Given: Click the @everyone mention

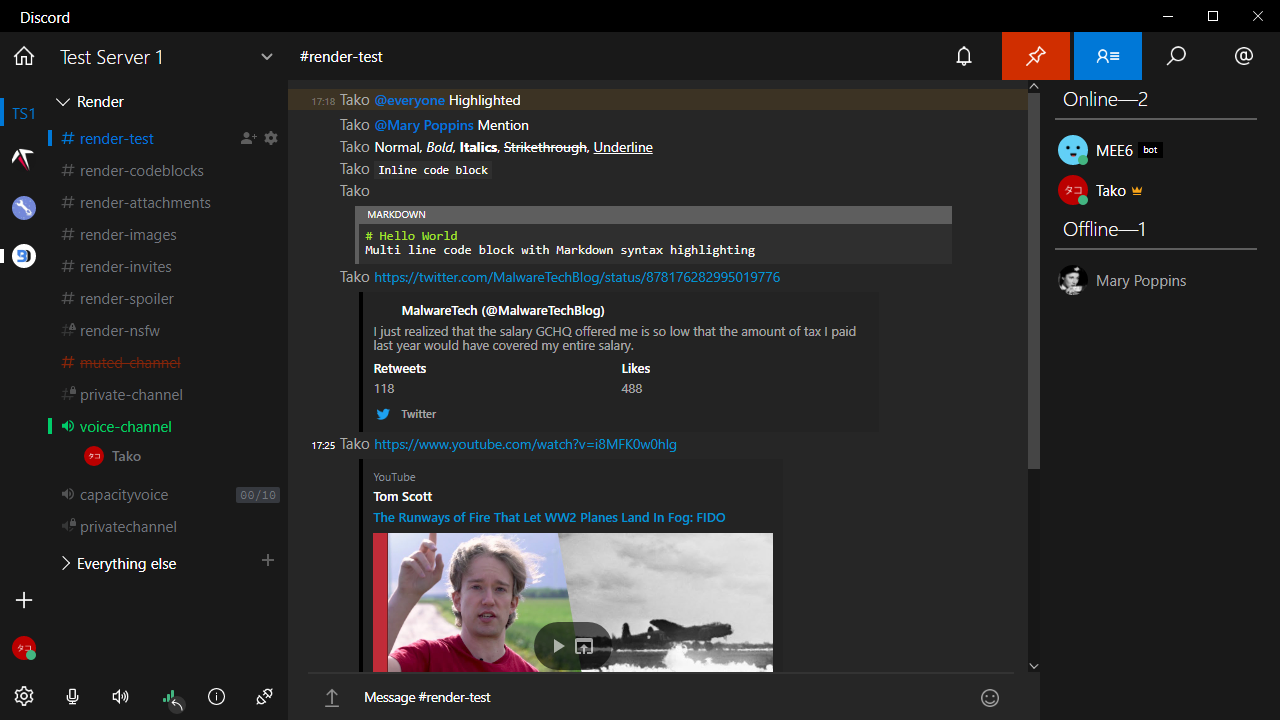Looking at the screenshot, I should [409, 100].
